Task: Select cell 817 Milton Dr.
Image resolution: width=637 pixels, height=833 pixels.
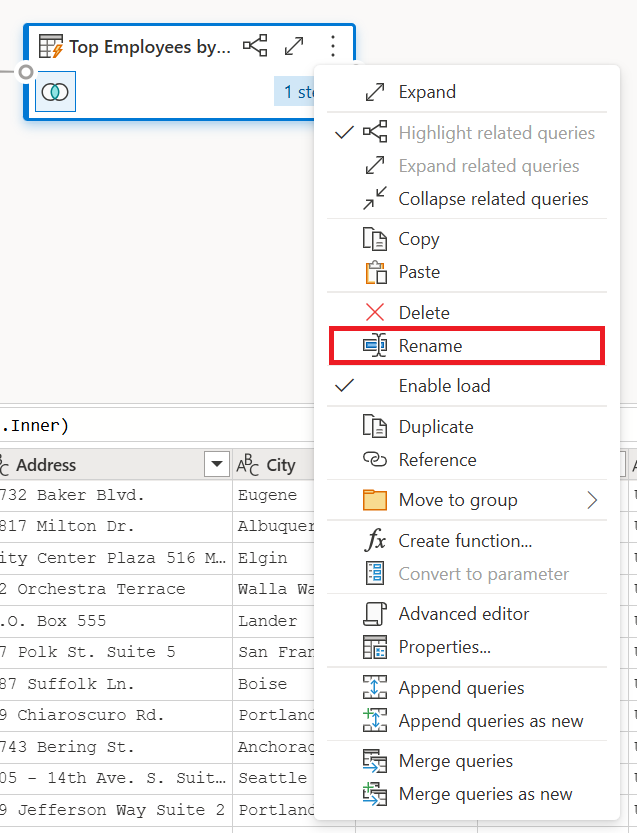Action: pos(115,527)
